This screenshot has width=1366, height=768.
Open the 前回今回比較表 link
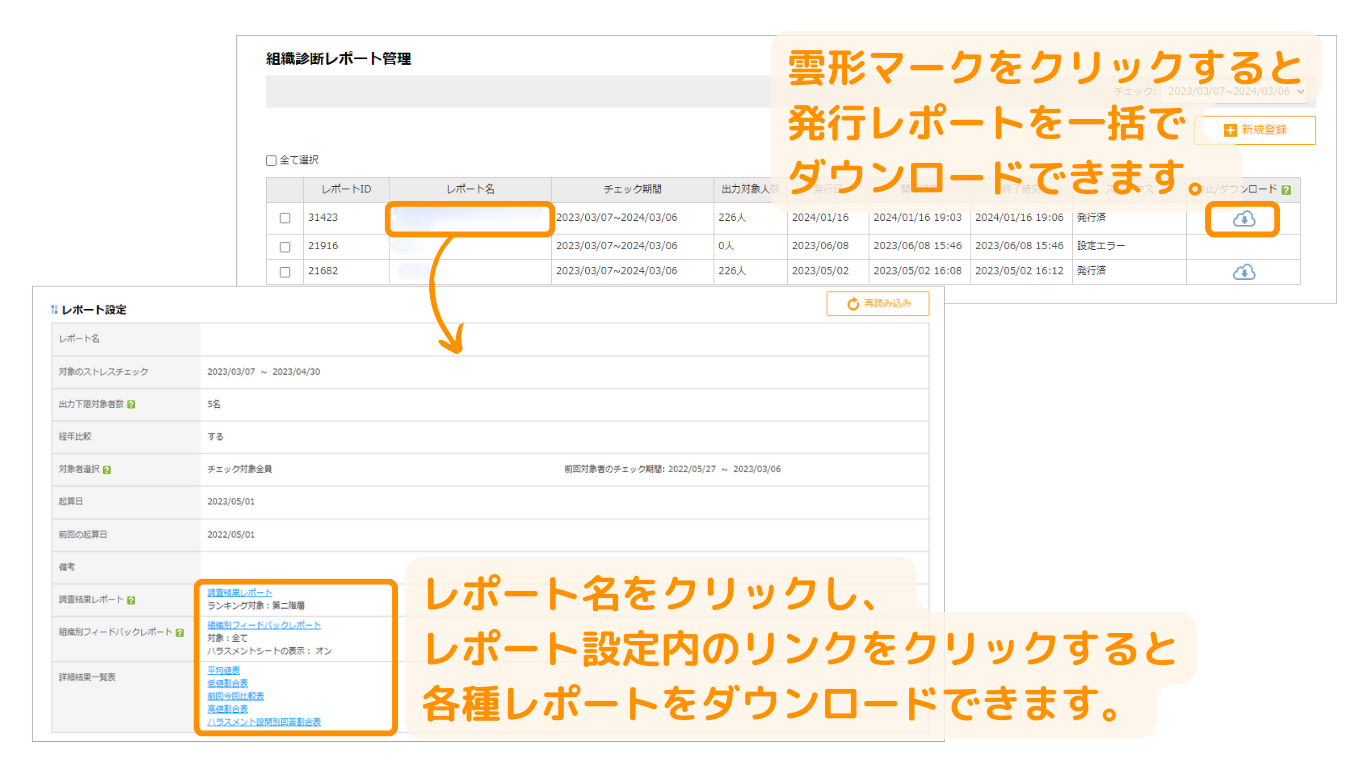pos(235,696)
